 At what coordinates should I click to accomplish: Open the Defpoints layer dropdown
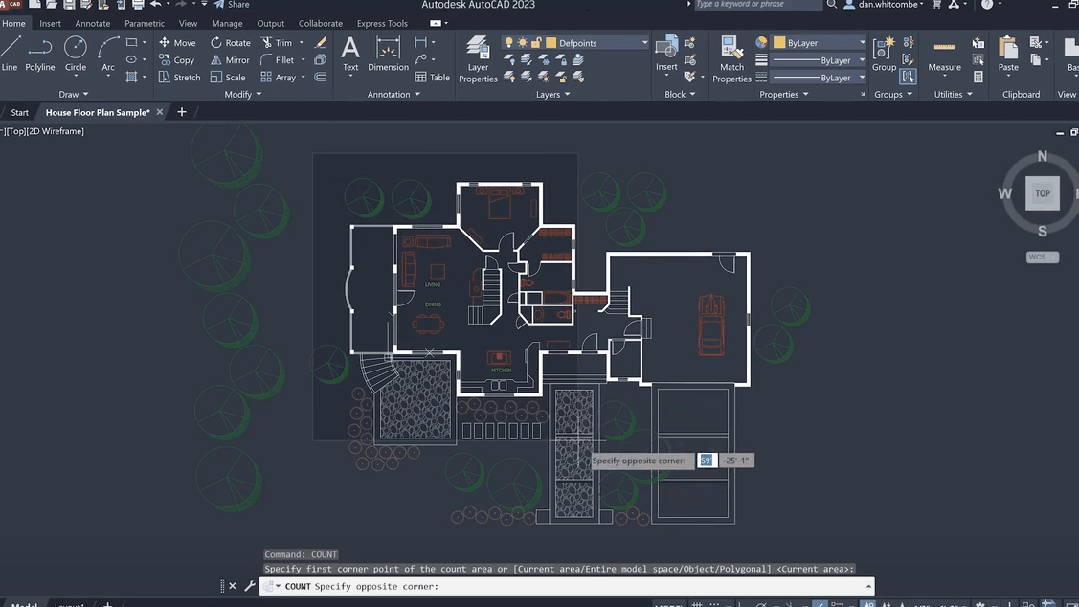[x=644, y=43]
